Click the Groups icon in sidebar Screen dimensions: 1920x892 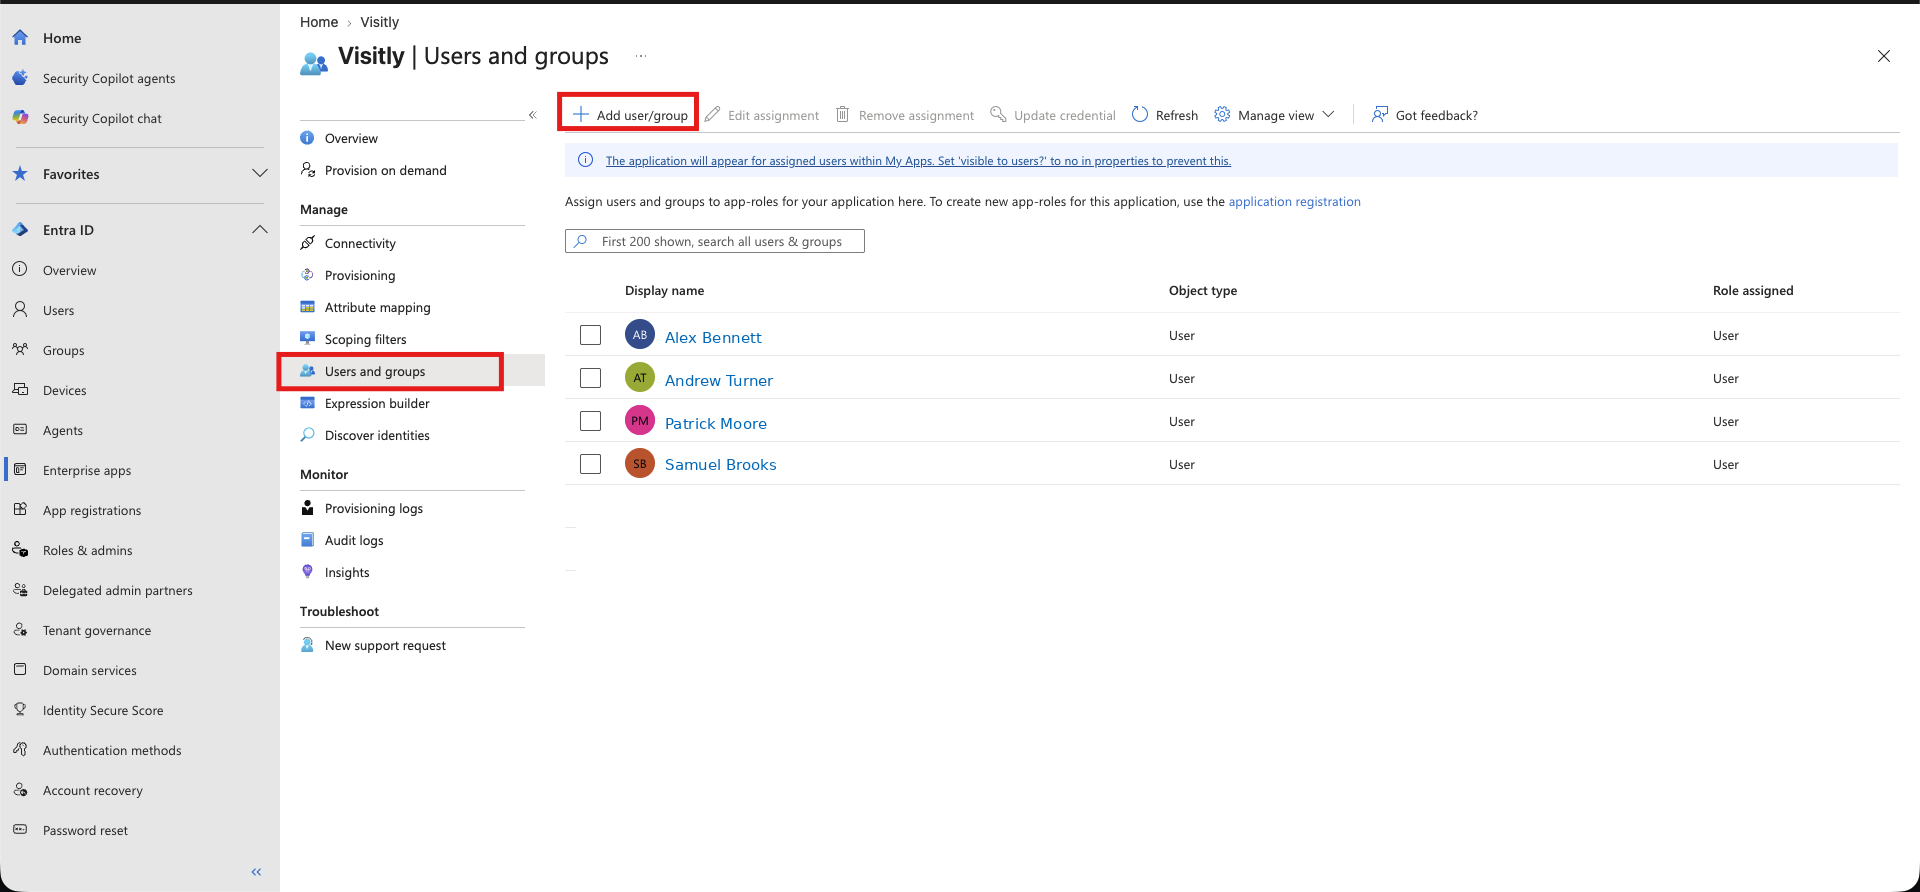pyautogui.click(x=20, y=349)
